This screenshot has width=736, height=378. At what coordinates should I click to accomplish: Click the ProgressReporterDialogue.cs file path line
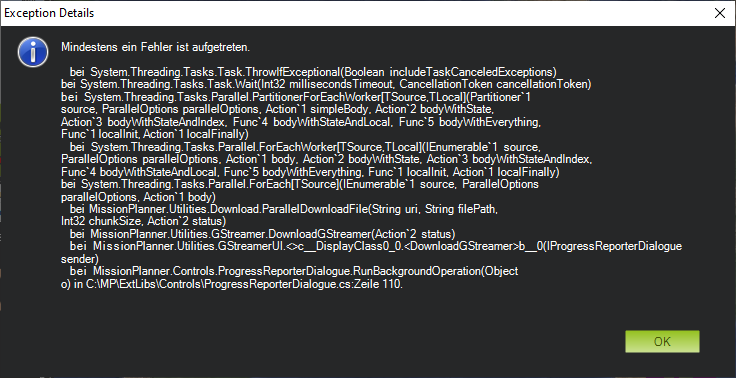(232, 284)
